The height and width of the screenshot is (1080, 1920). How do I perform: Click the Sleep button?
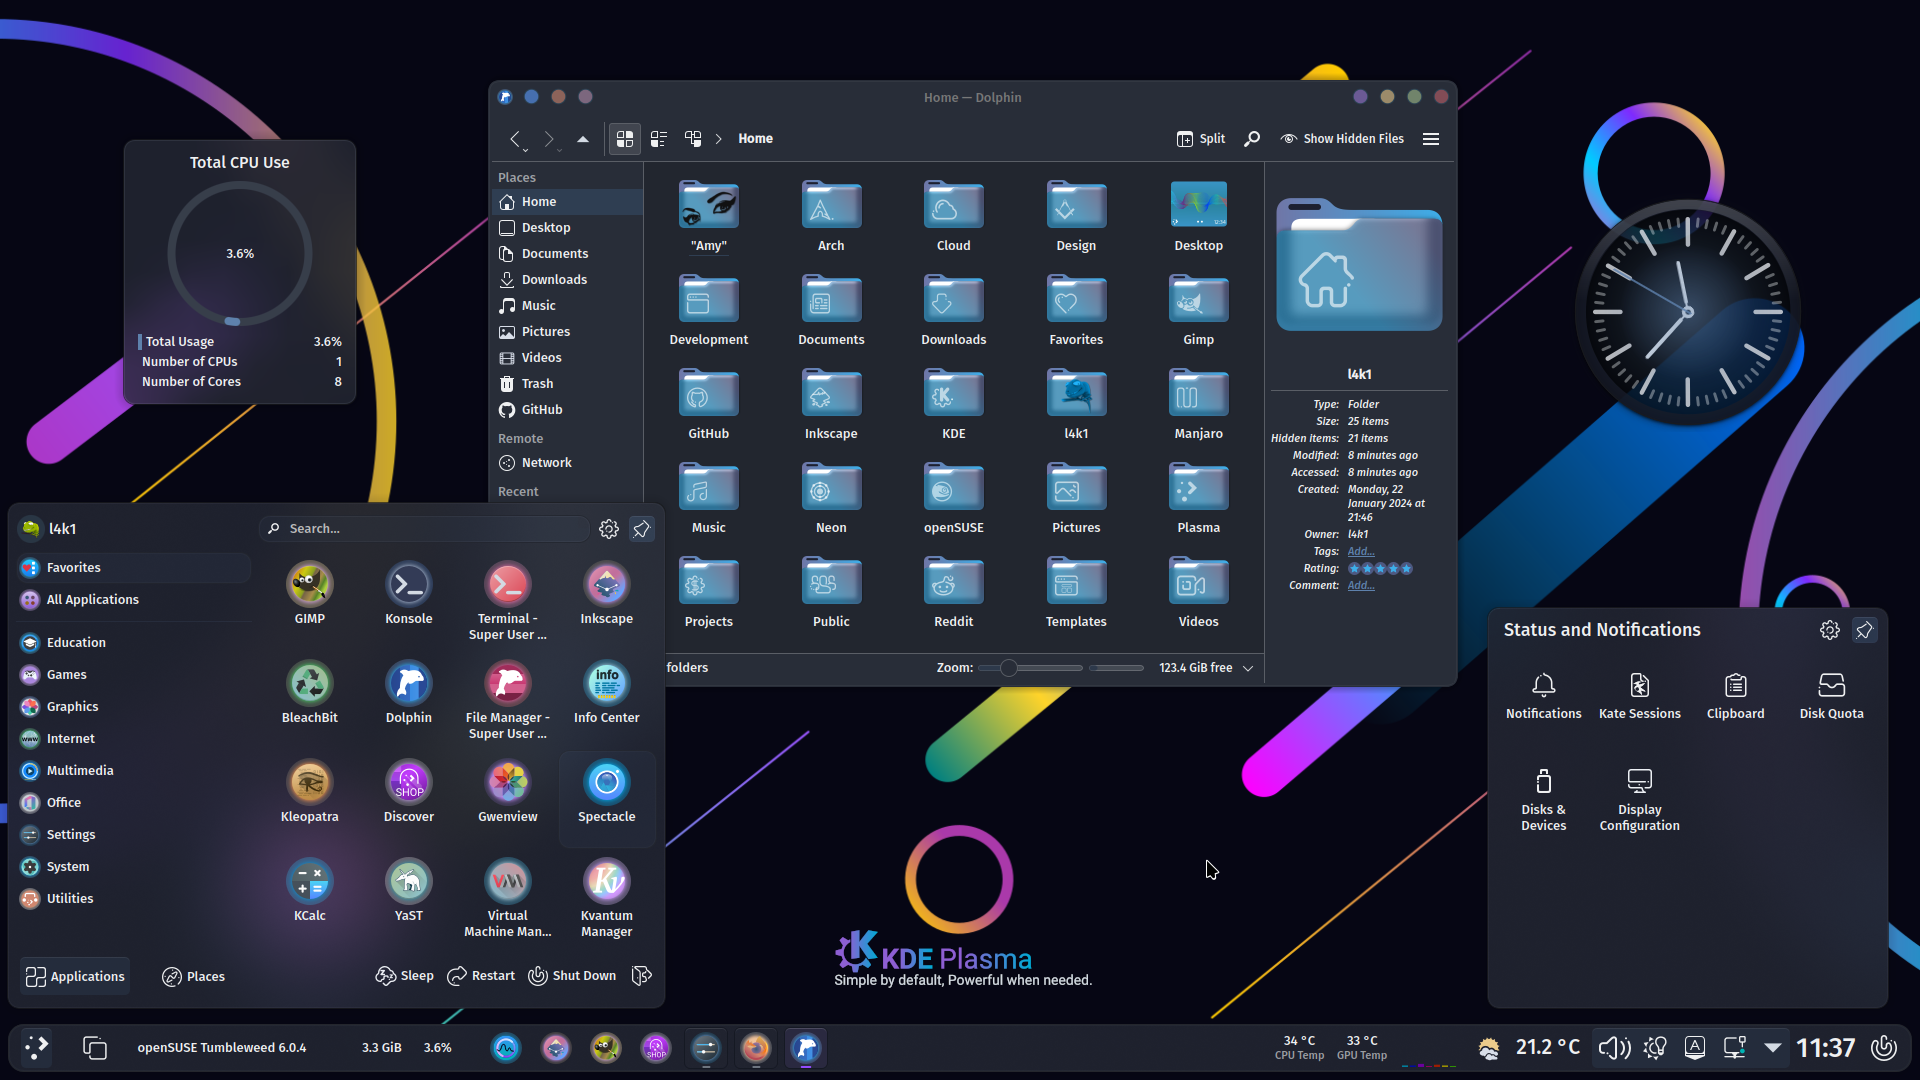point(404,975)
